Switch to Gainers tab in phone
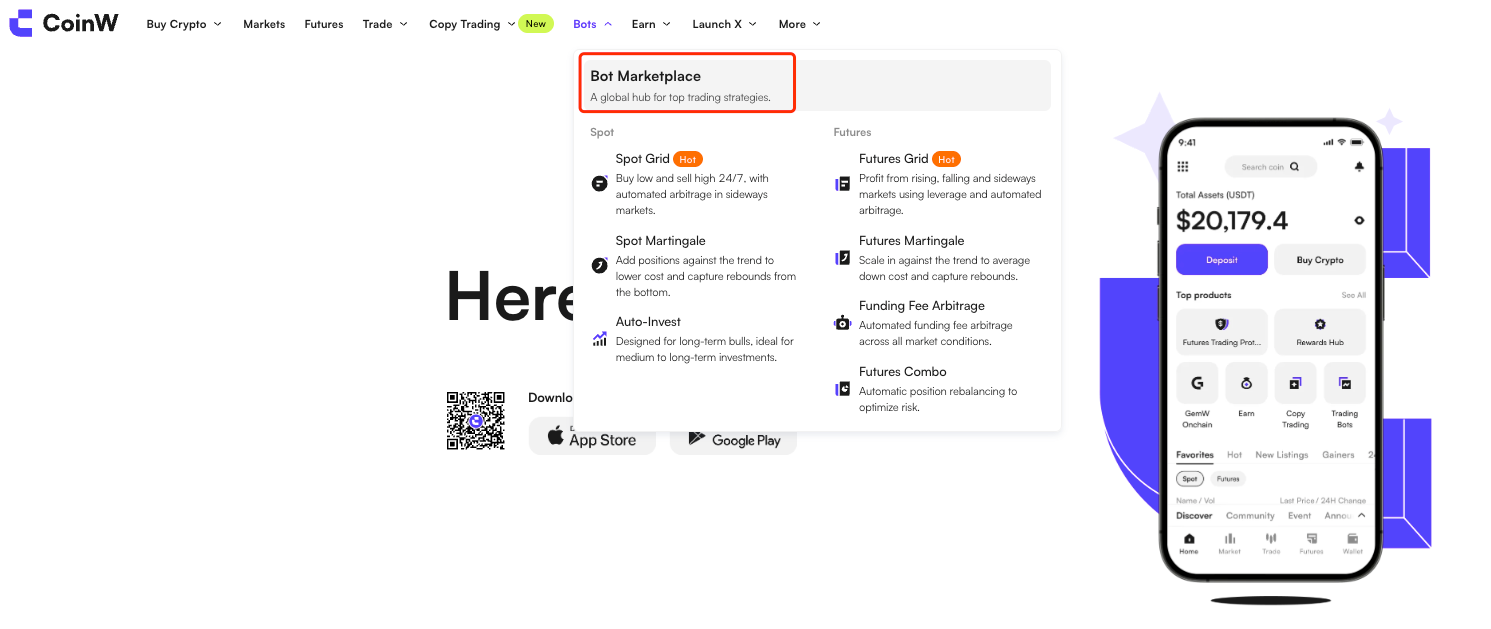Viewport: 1491px width, 629px height. click(x=1338, y=455)
